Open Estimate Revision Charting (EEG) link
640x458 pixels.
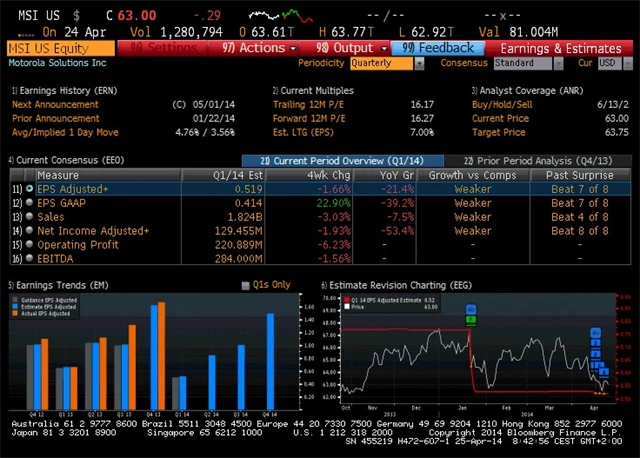pos(402,285)
